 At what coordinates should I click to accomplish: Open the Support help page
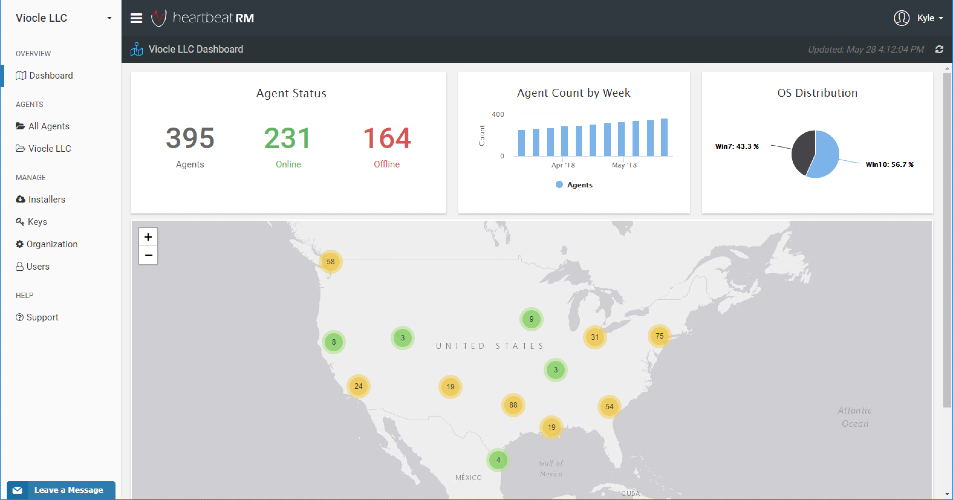pos(42,317)
